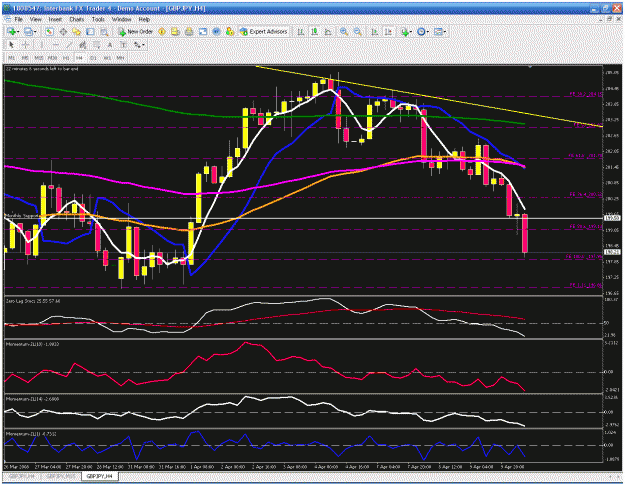Toggle the Navigator panel icon

pyautogui.click(x=77, y=31)
